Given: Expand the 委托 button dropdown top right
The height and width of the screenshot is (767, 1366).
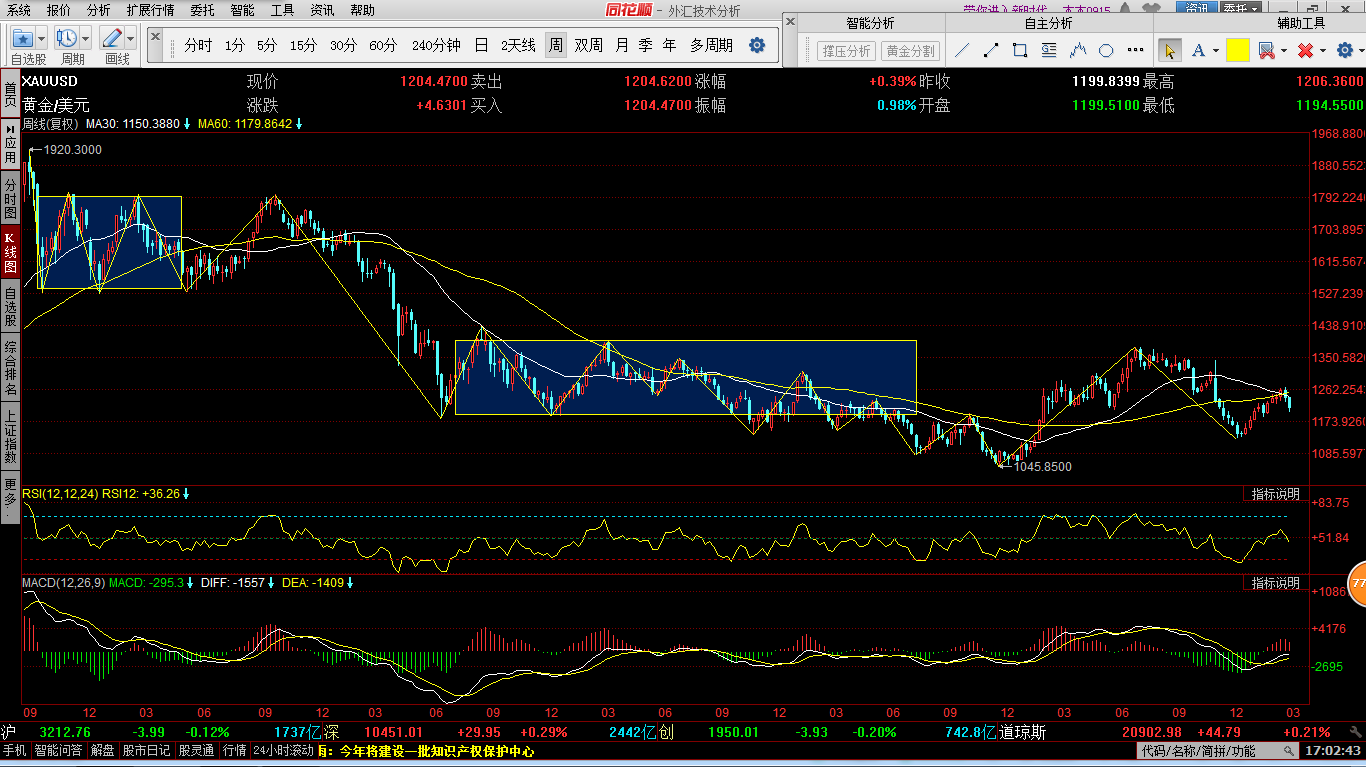Looking at the screenshot, I should (x=1254, y=9).
